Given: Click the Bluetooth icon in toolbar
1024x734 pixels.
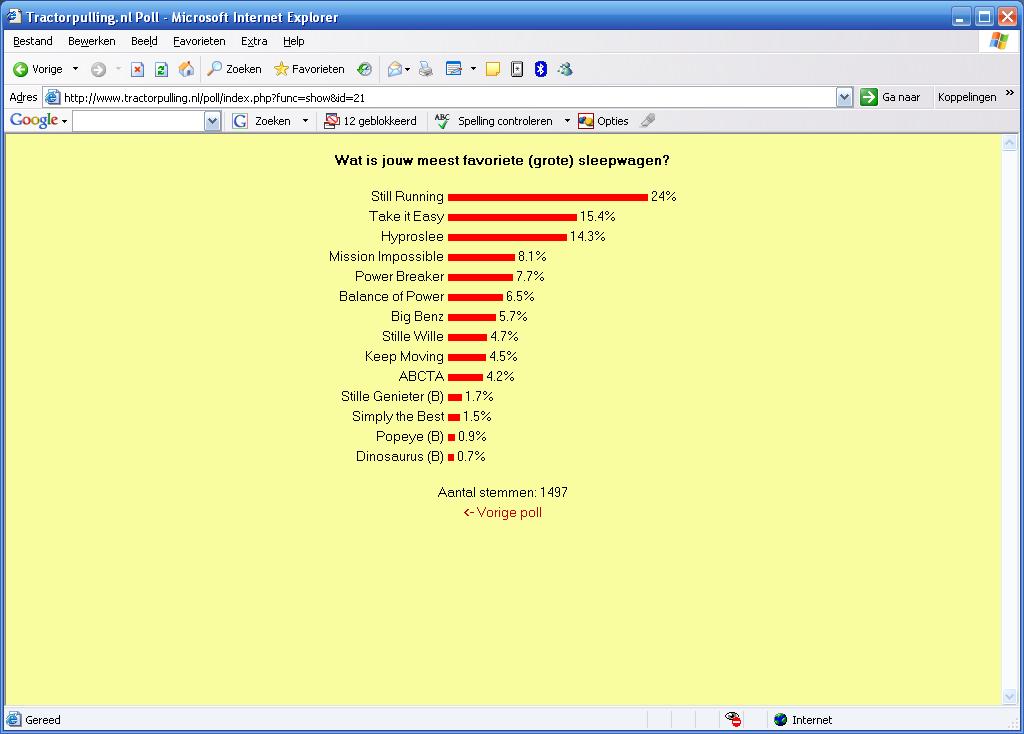Looking at the screenshot, I should tap(541, 69).
